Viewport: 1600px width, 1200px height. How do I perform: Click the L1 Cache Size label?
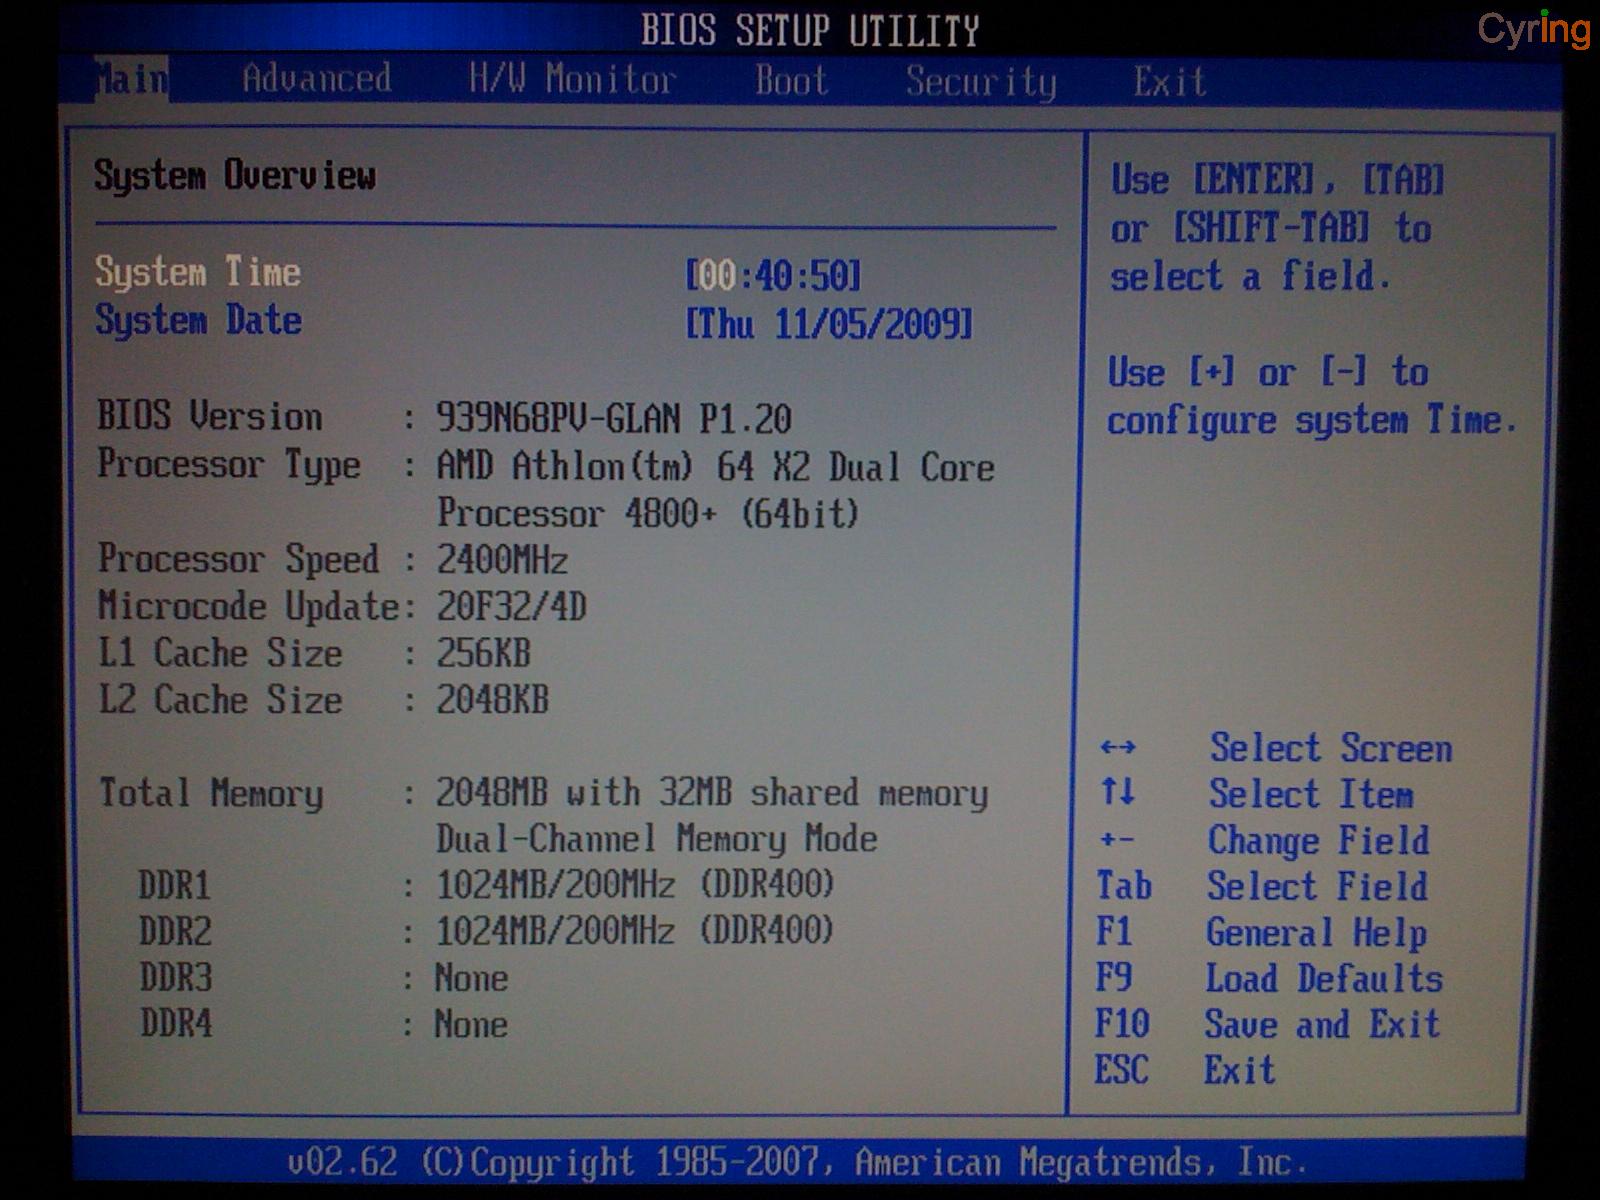[x=220, y=652]
